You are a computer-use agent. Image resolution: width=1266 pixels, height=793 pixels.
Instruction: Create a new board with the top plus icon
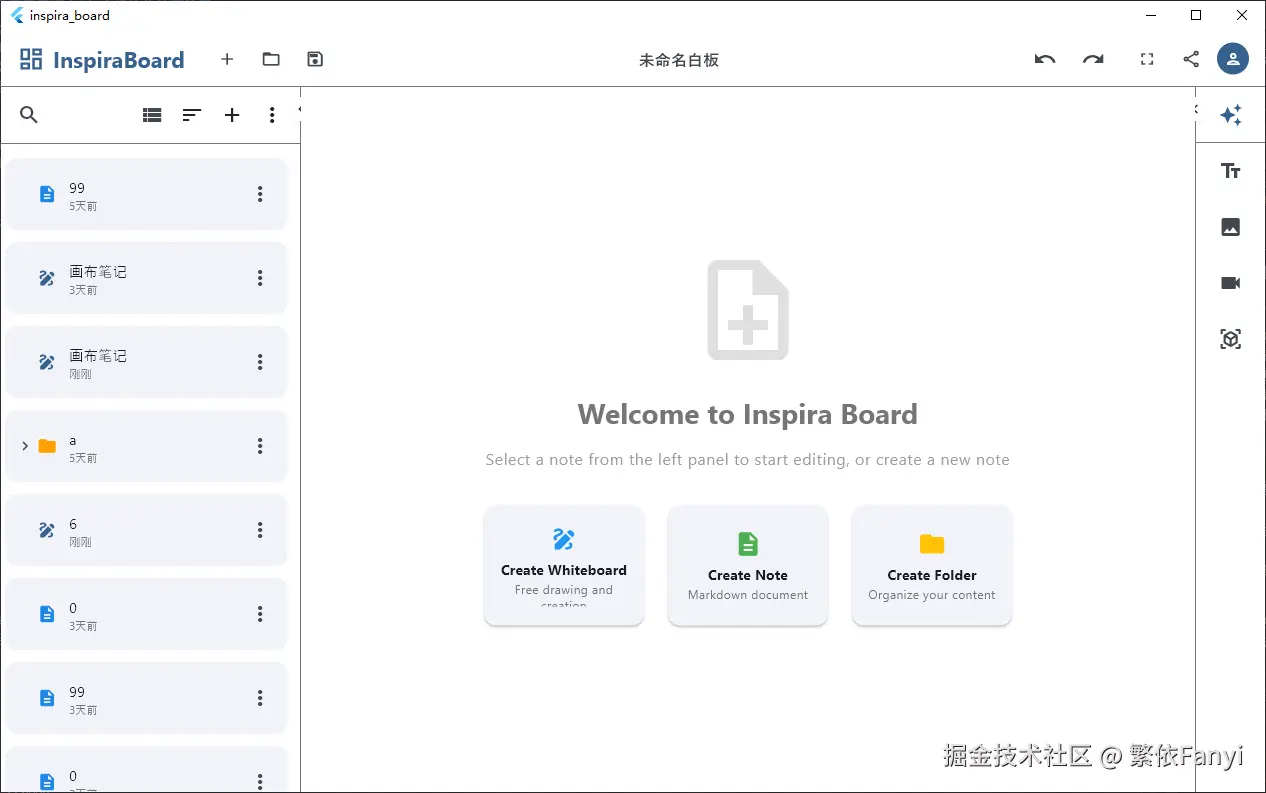point(227,59)
